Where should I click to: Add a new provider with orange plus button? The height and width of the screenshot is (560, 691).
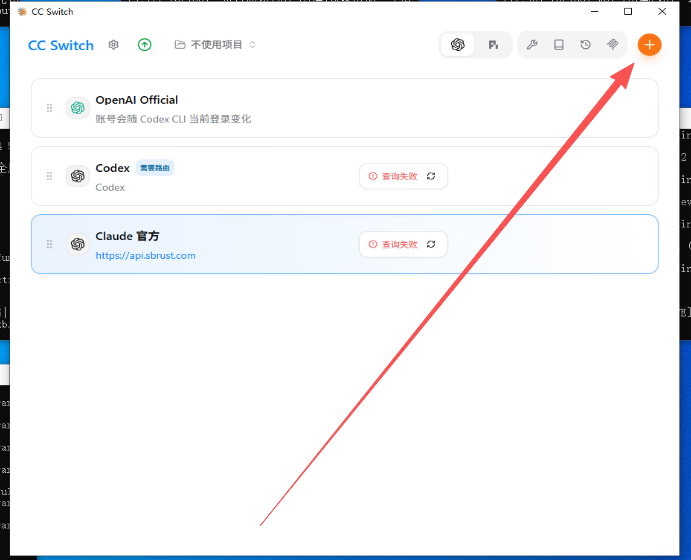coord(650,45)
